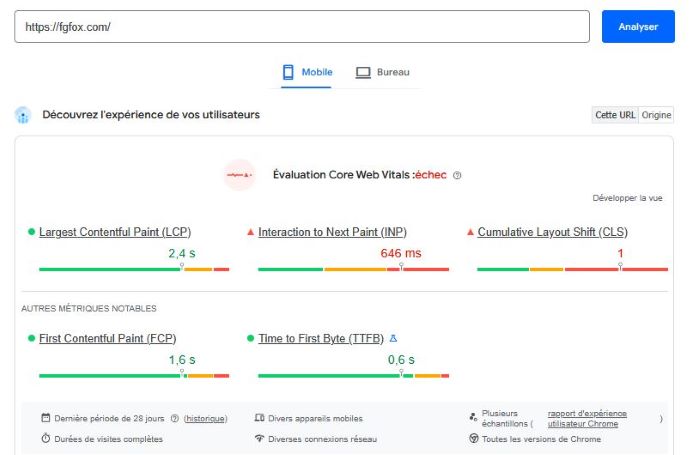Click the TTFB distribution bar
700x455 pixels.
coord(353,376)
